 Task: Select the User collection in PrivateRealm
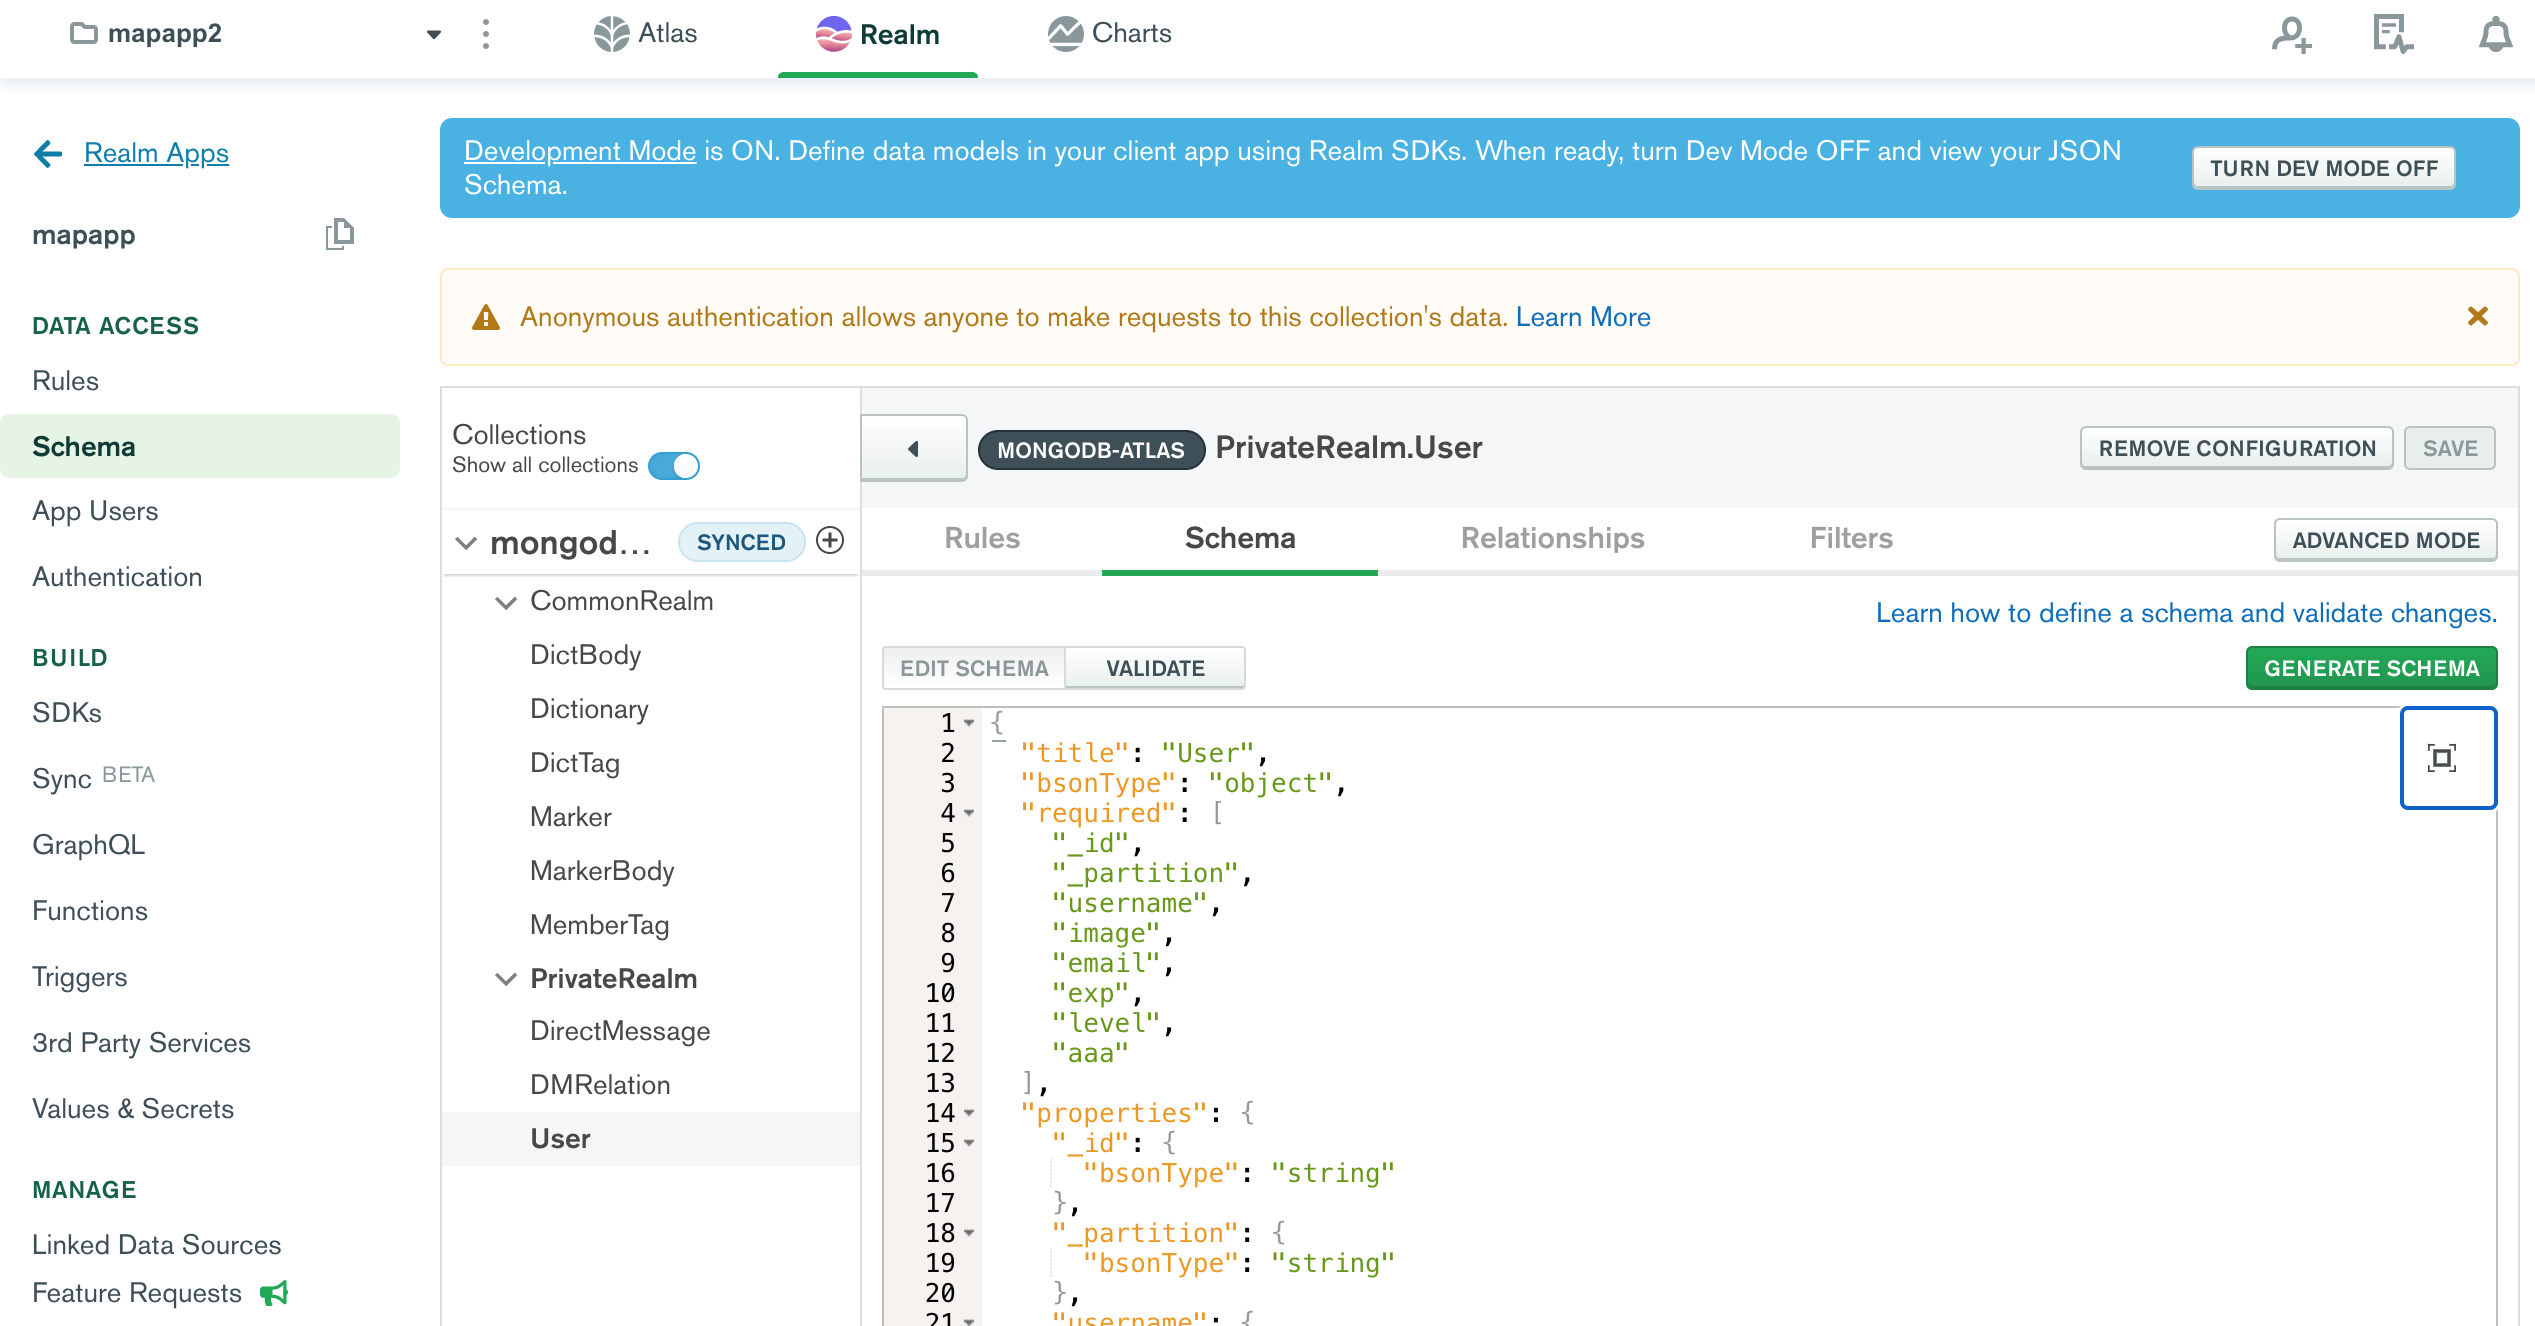pos(560,1138)
